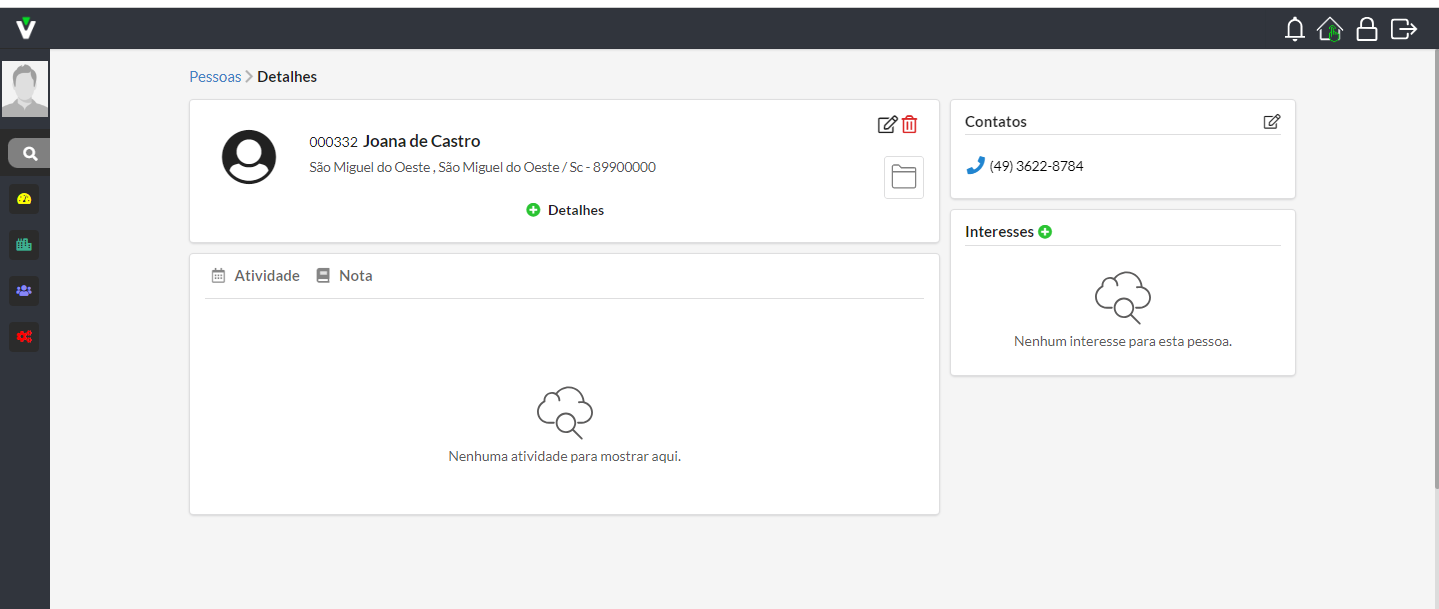Expand the Detalhes section

click(x=565, y=210)
